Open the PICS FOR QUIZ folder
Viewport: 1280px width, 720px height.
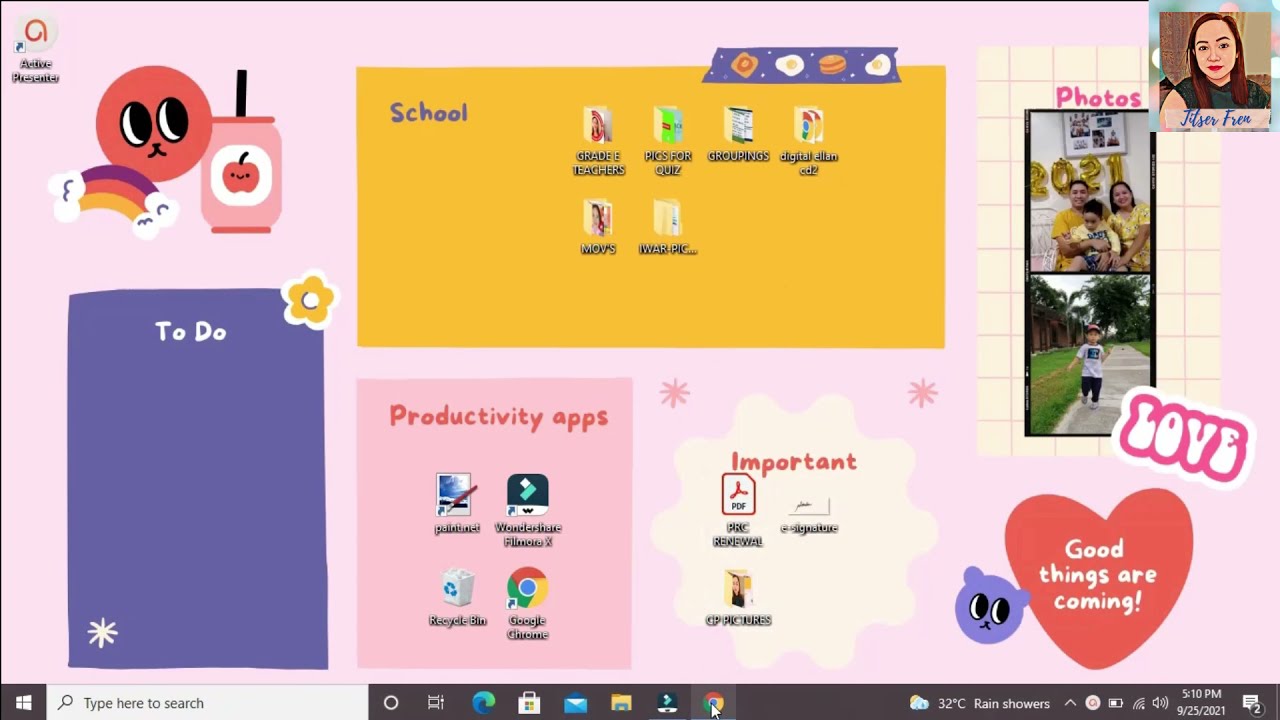[x=668, y=141]
